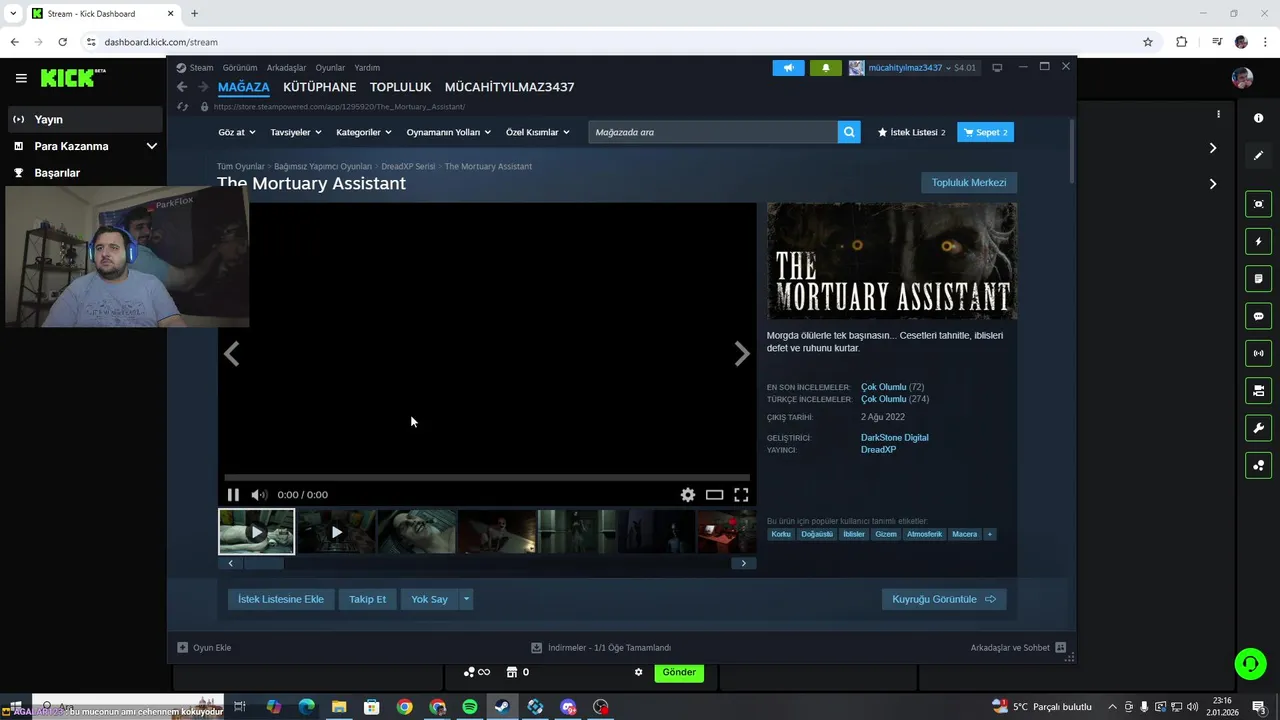Open İstek Listesi wishlist link
Image resolution: width=1280 pixels, height=720 pixels.
click(x=911, y=132)
